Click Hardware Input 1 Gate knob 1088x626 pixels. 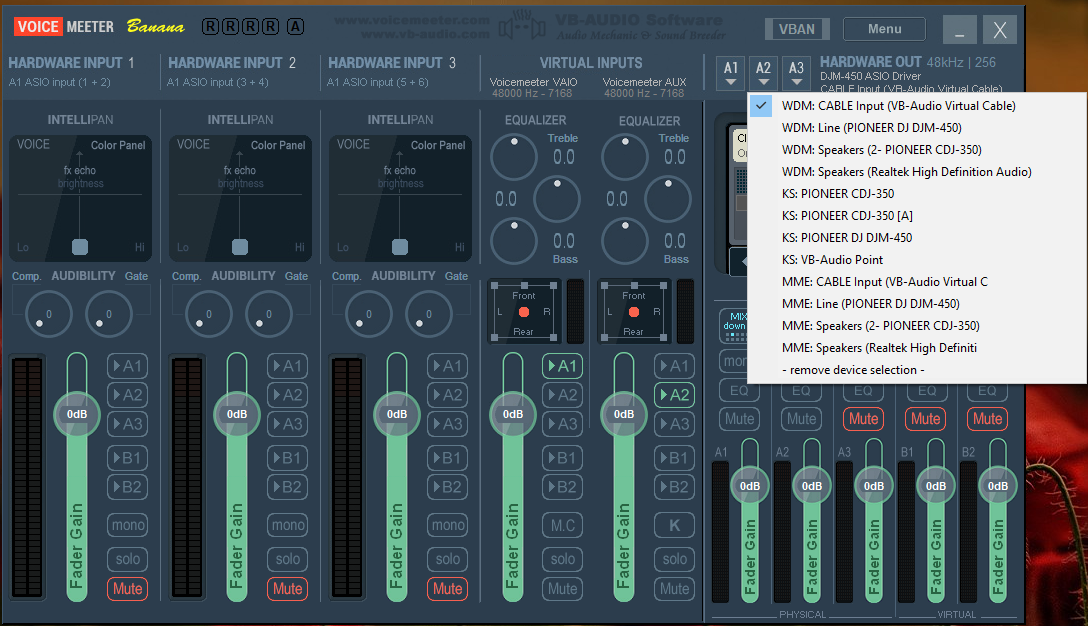[x=108, y=314]
